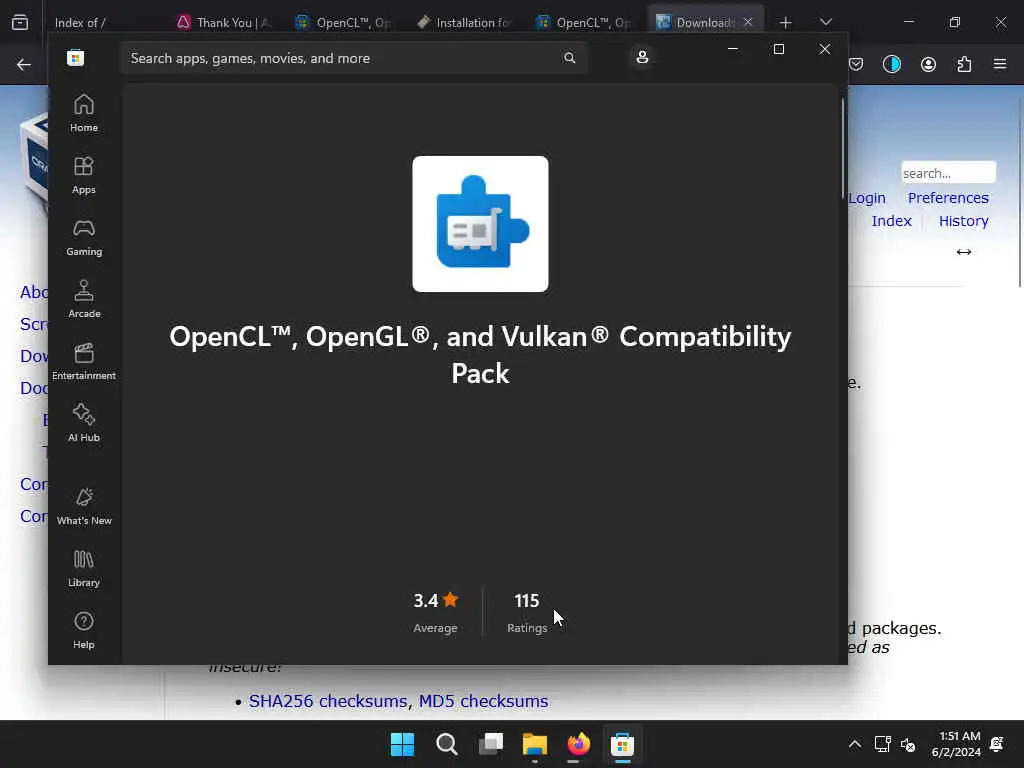Screen dimensions: 1024x768
Task: Open the Index link on webpage
Action: (x=891, y=221)
